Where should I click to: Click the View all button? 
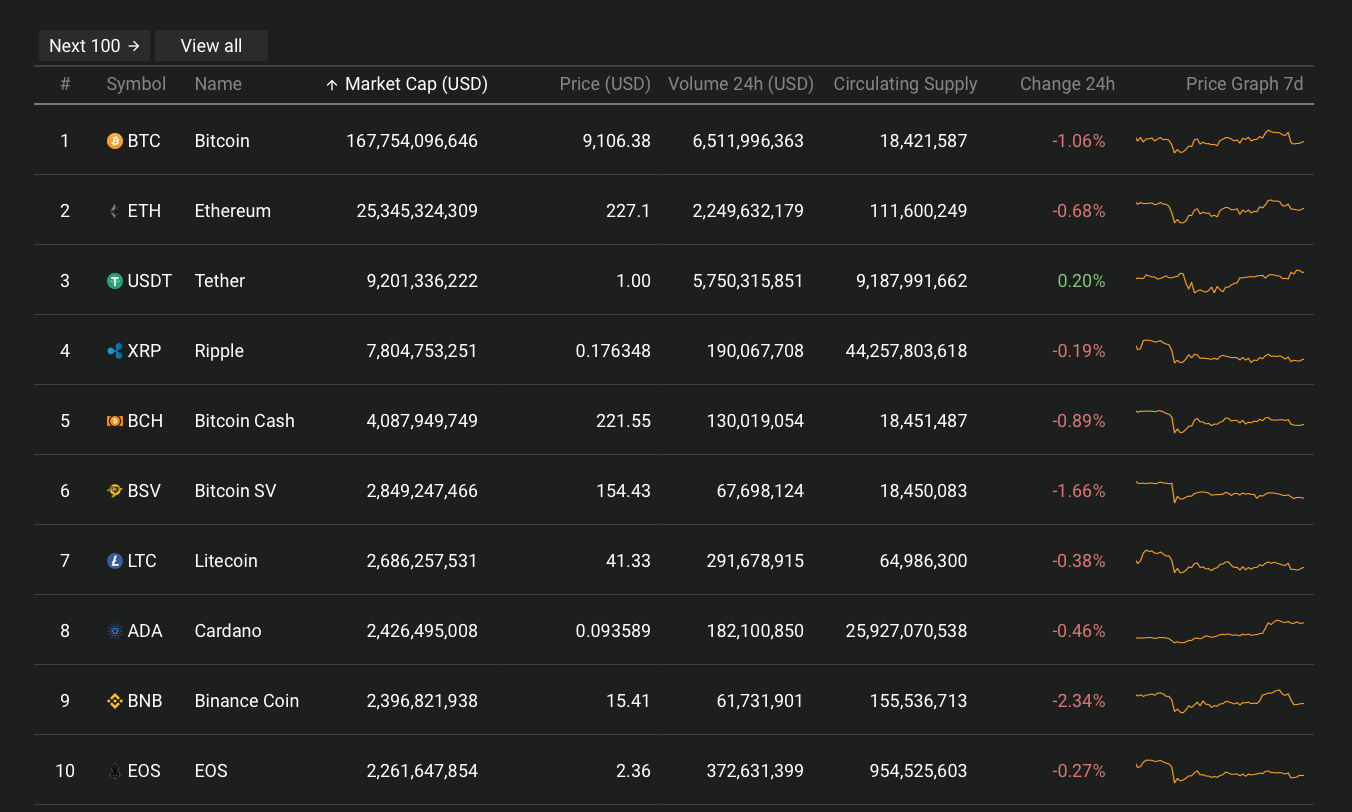coord(211,46)
